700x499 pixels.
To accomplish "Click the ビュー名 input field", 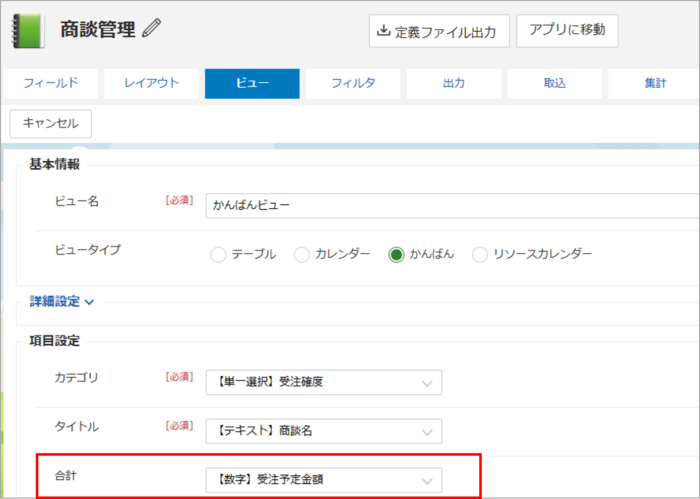I will coord(453,206).
